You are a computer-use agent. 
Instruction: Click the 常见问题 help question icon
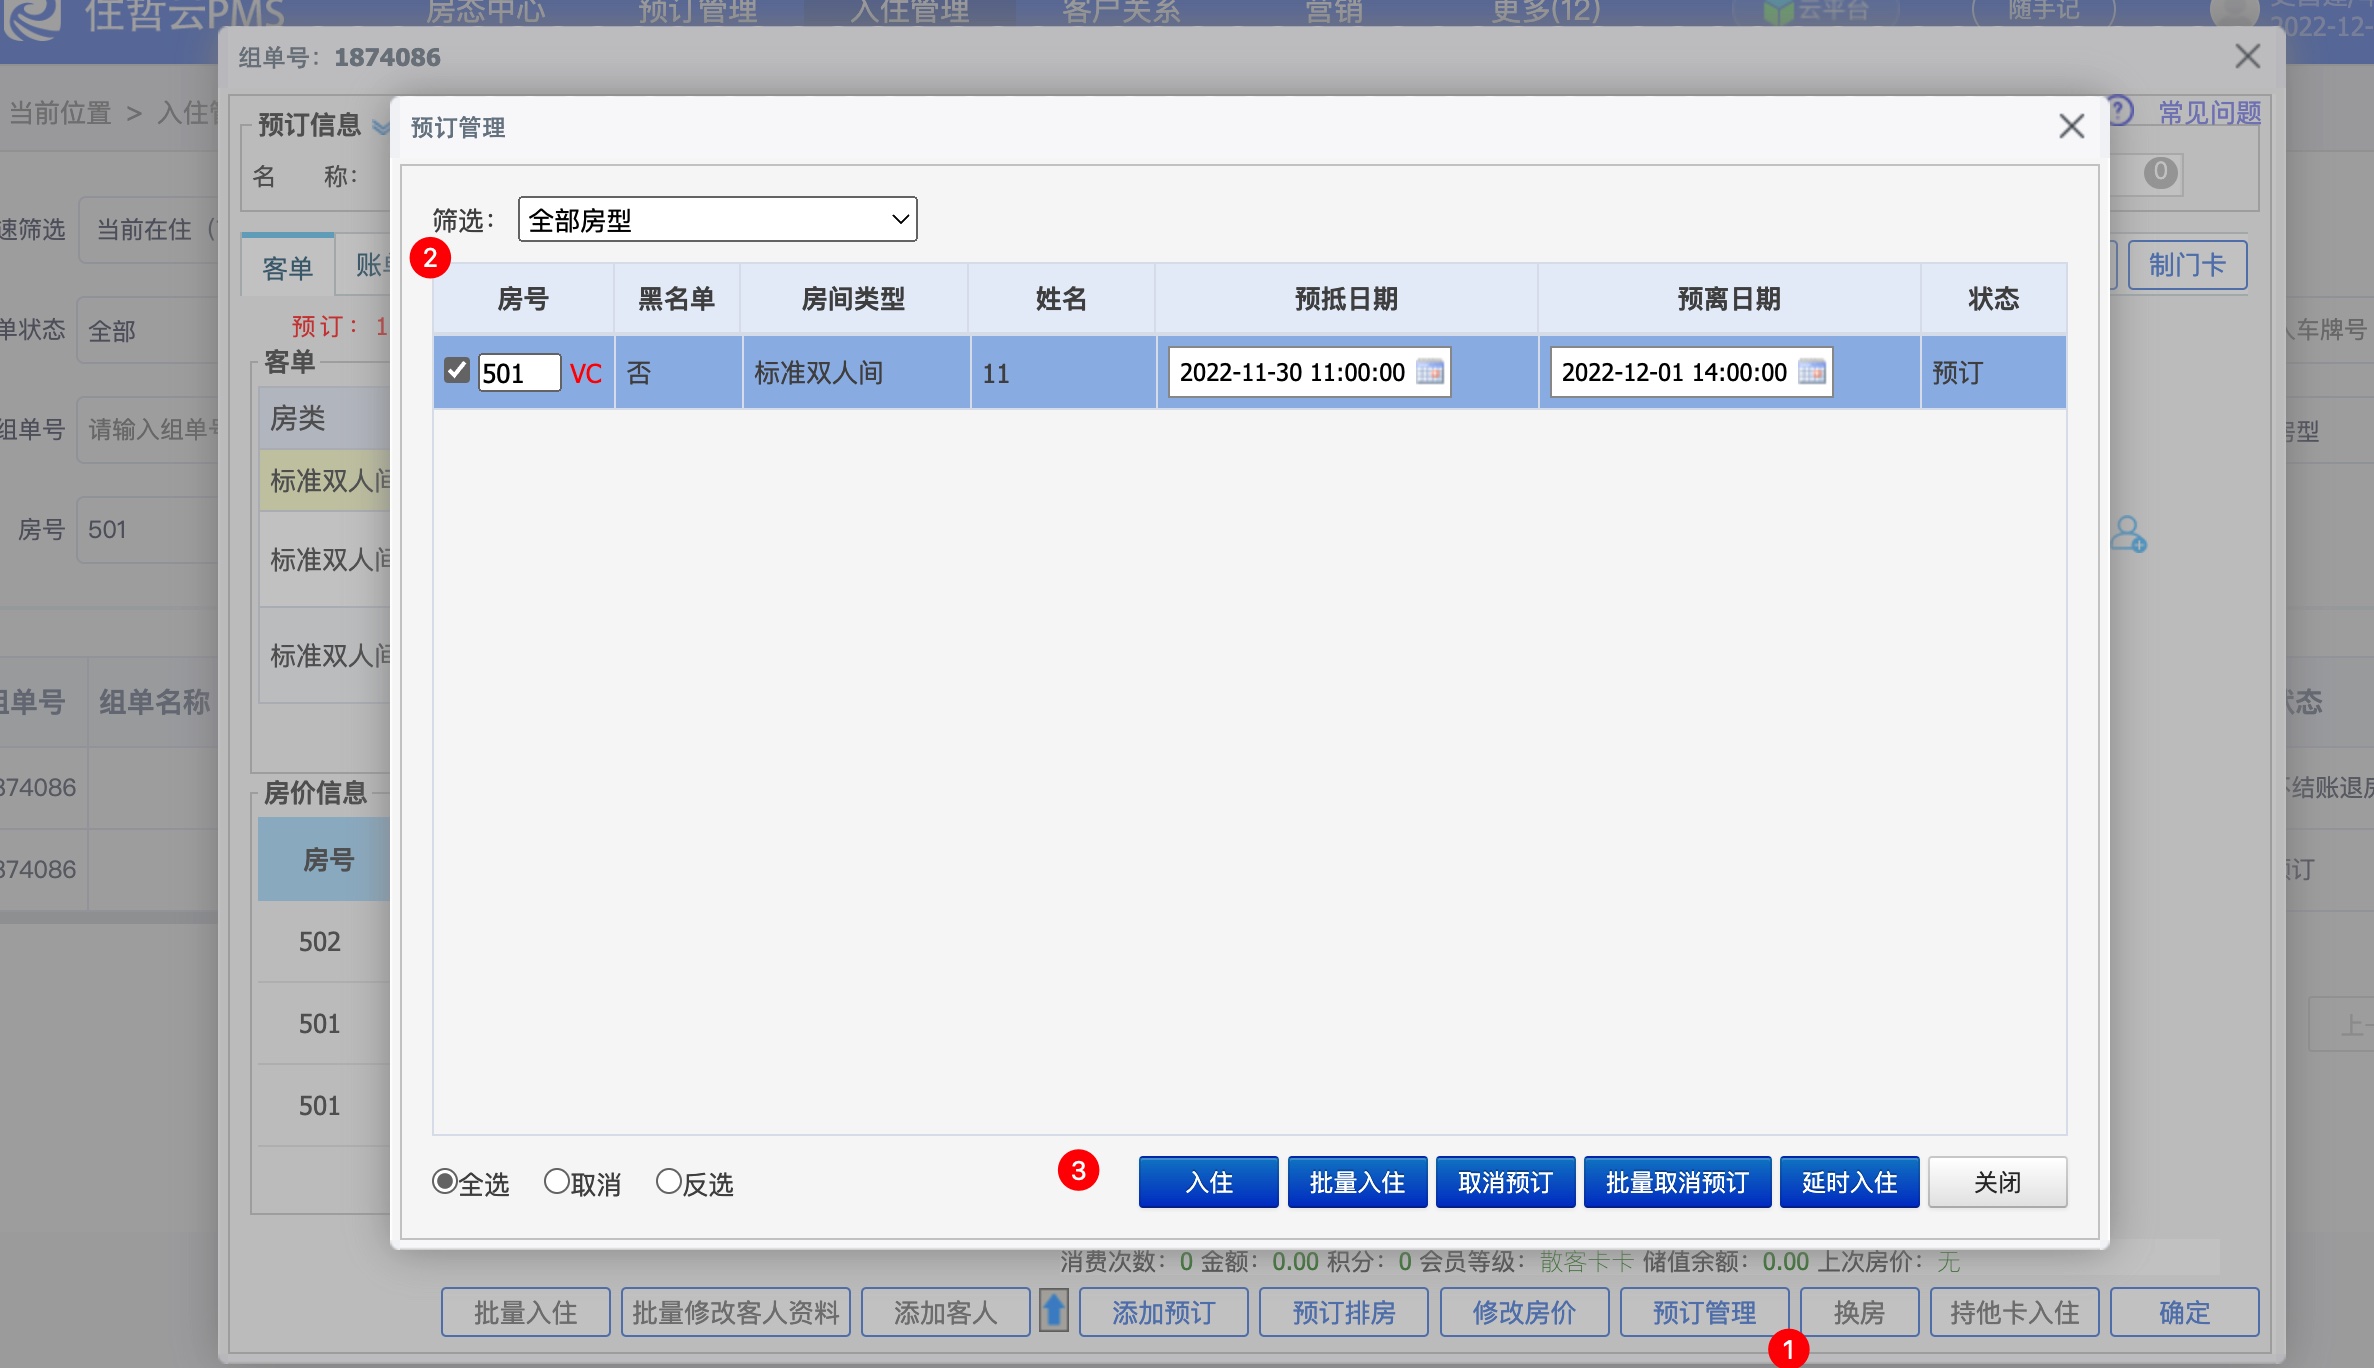point(2120,111)
